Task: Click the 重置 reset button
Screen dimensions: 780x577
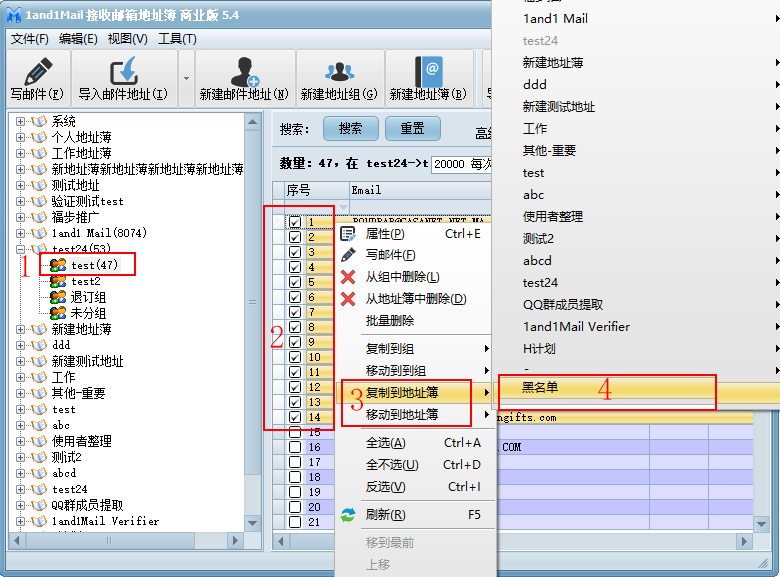Action: [413, 129]
